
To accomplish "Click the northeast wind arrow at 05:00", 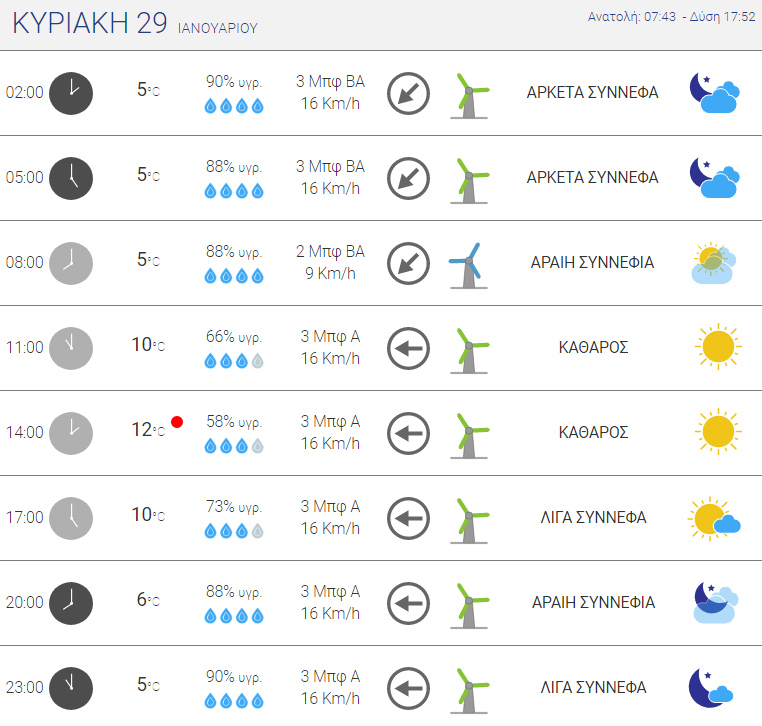I will tap(408, 178).
